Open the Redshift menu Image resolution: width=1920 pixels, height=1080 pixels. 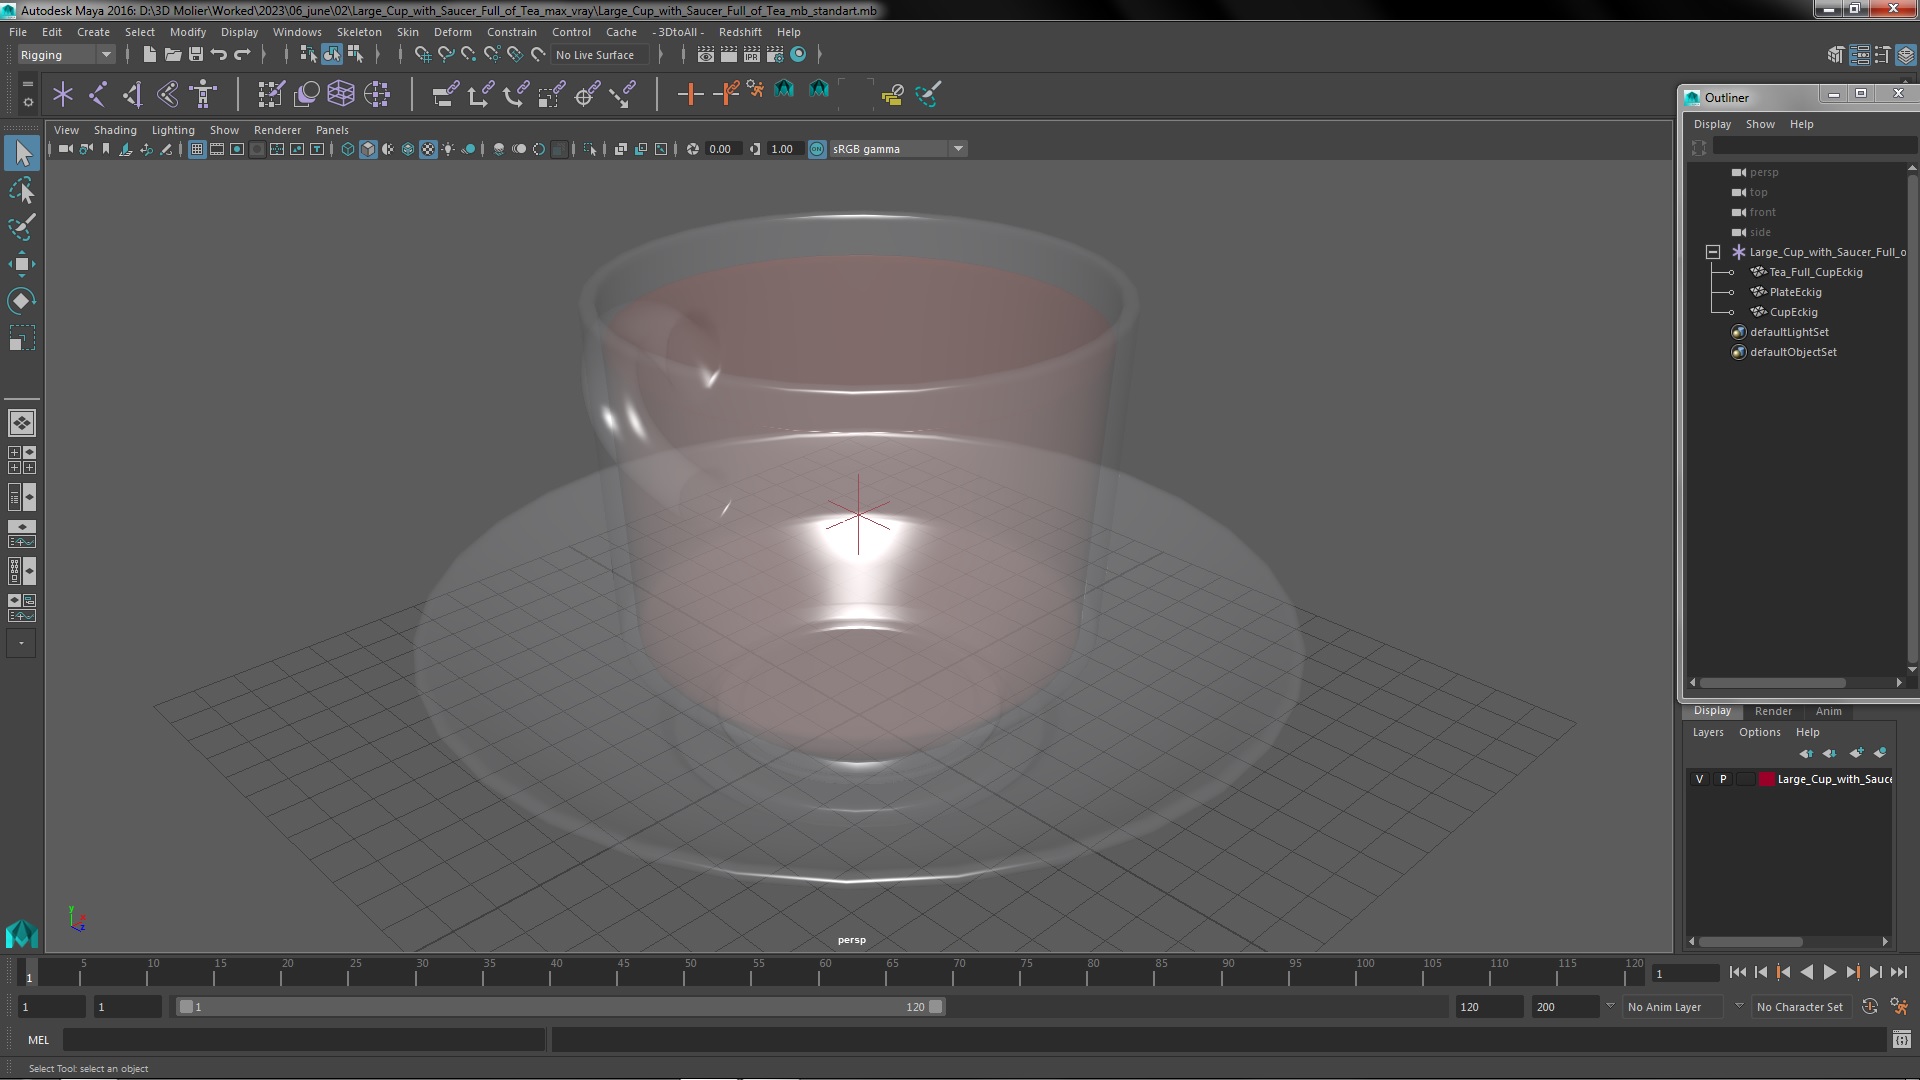pyautogui.click(x=740, y=32)
